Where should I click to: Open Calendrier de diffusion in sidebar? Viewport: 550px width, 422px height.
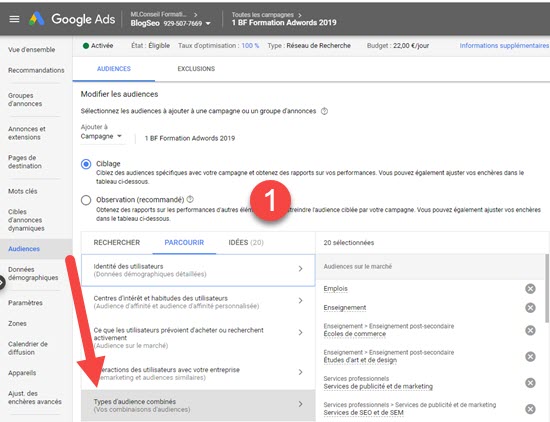(x=28, y=348)
